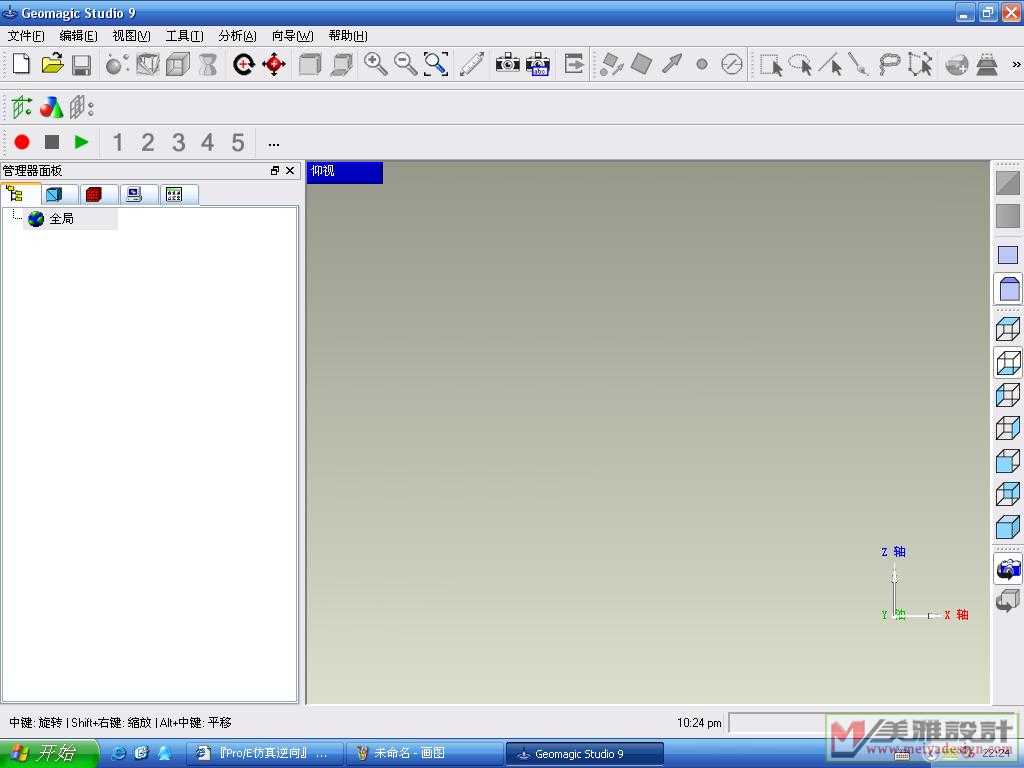
Task: Select the 全局 tree item
Action: point(61,219)
